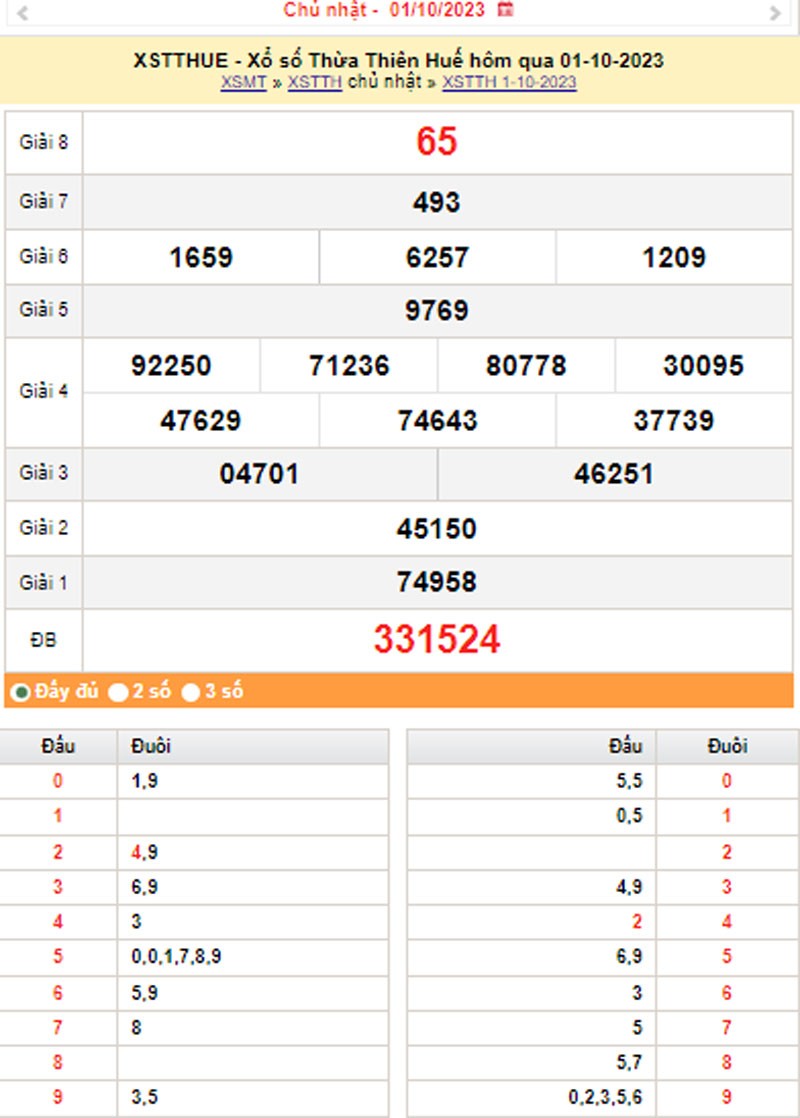Select the 3 số radio option
The height and width of the screenshot is (1118, 800).
click(190, 692)
